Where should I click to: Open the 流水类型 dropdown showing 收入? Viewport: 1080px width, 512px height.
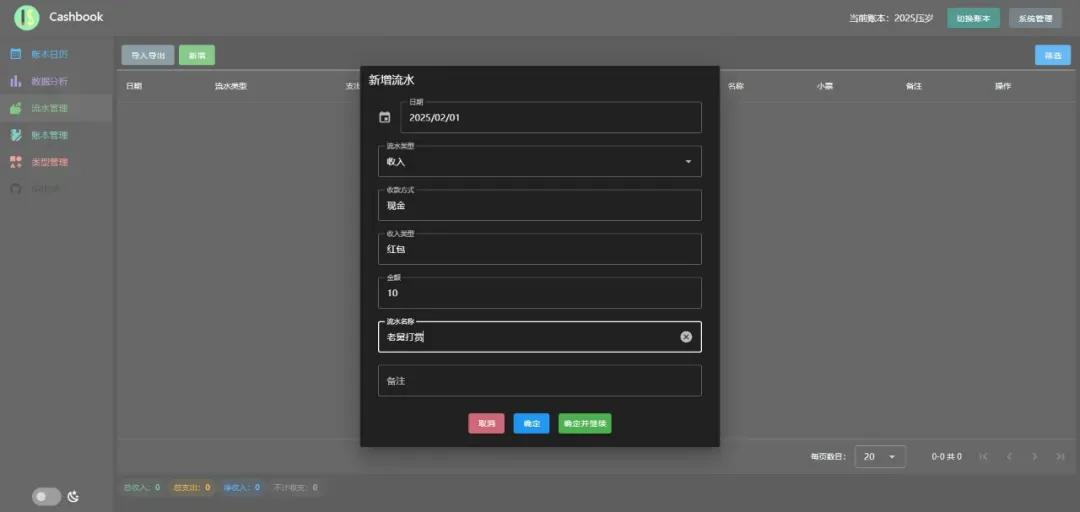click(540, 161)
